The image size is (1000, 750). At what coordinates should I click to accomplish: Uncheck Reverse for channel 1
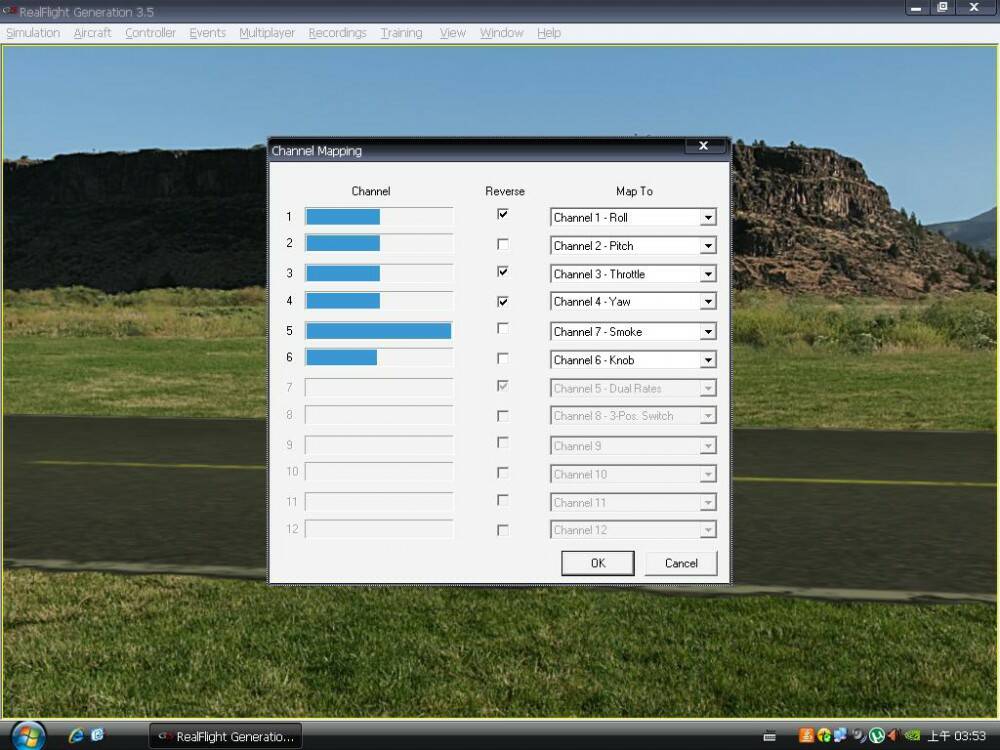coord(503,214)
